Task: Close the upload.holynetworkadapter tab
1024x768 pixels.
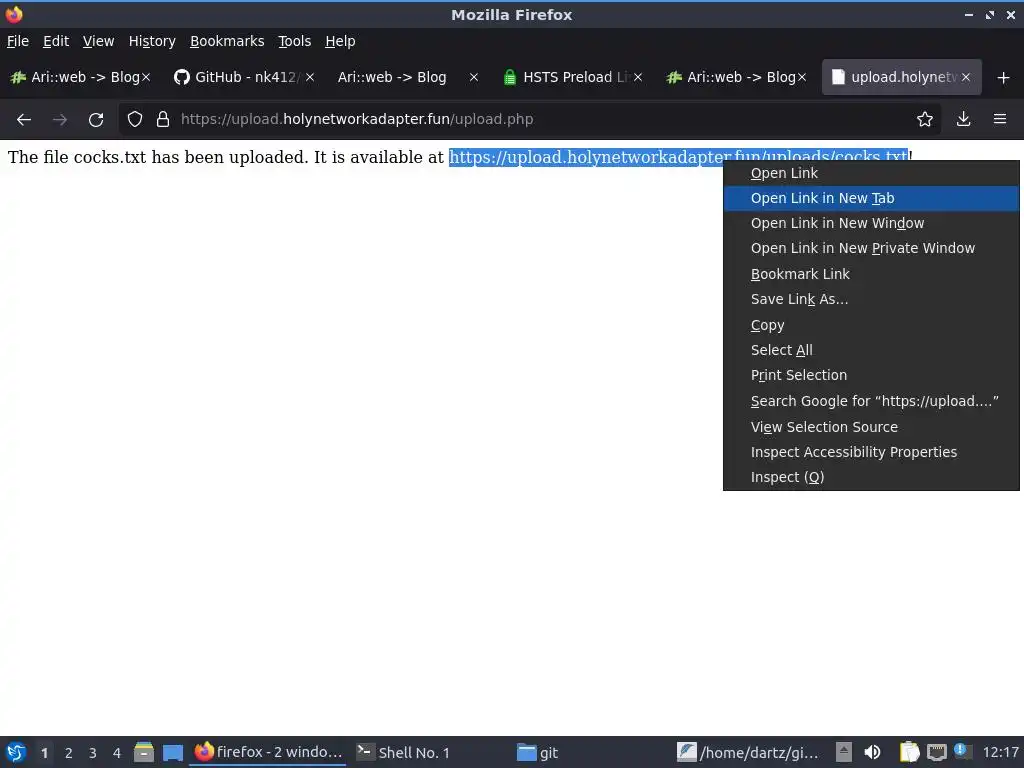Action: click(966, 77)
